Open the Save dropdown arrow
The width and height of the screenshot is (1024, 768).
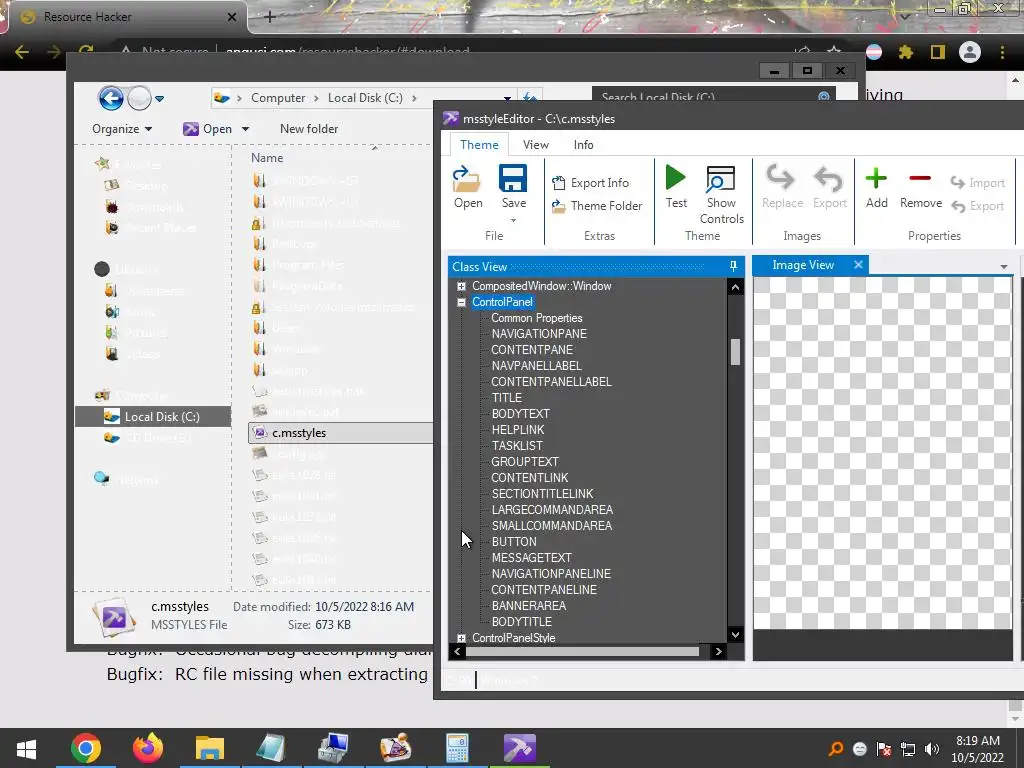[x=513, y=221]
